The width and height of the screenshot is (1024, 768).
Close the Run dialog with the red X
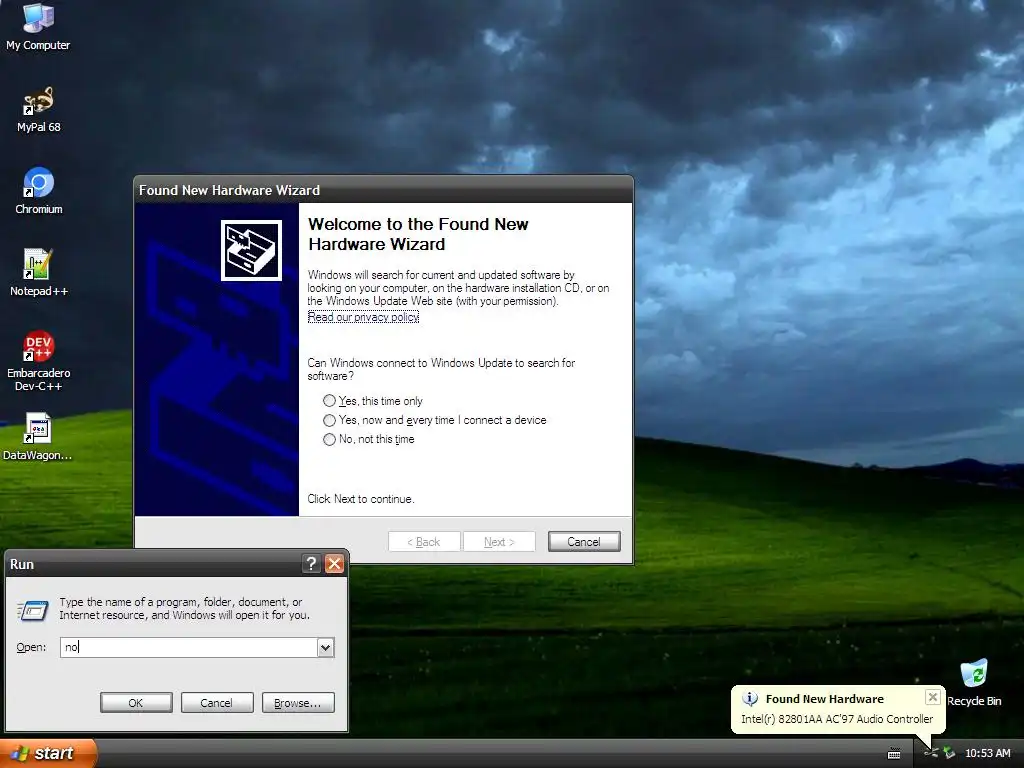pyautogui.click(x=334, y=564)
